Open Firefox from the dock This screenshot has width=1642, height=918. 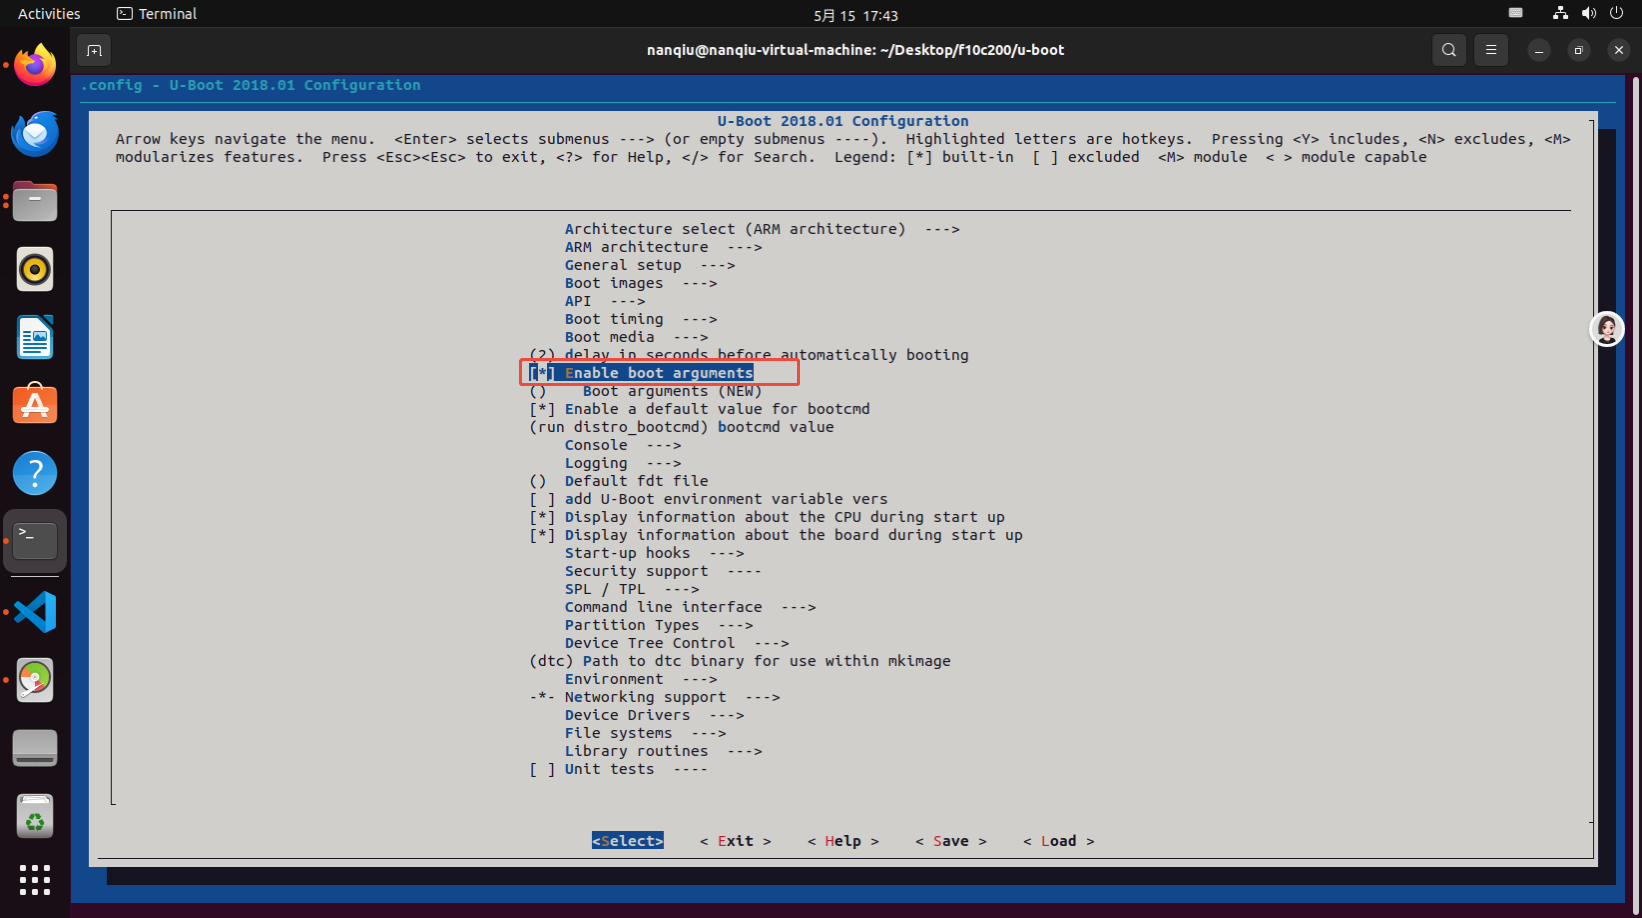[x=35, y=65]
